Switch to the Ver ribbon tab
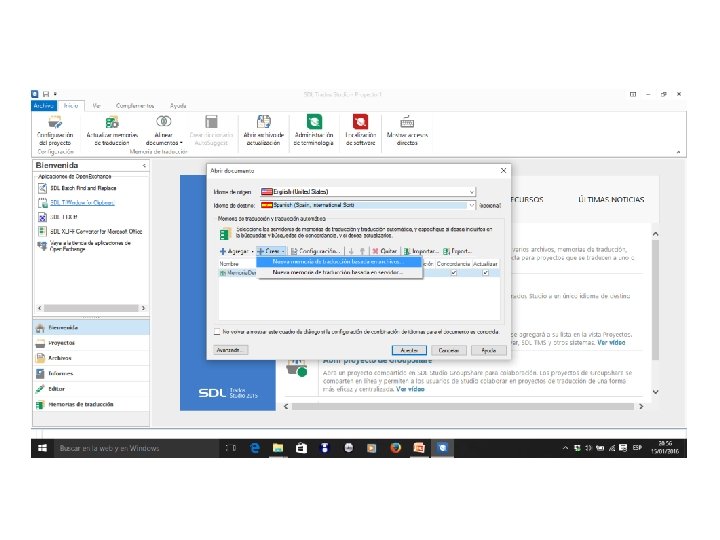This screenshot has width=720, height=540. (96, 106)
